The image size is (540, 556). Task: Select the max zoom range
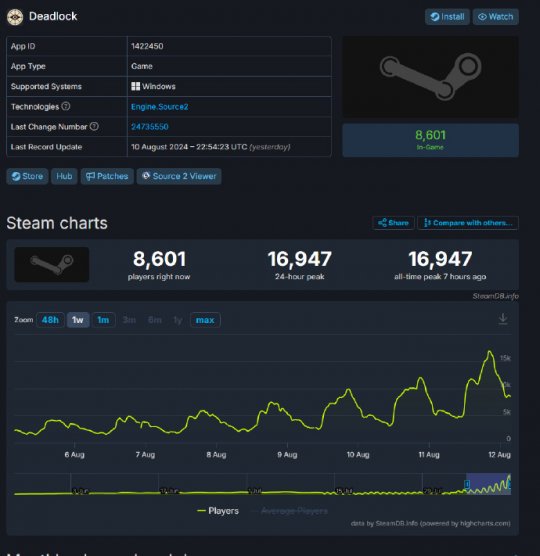coord(205,320)
